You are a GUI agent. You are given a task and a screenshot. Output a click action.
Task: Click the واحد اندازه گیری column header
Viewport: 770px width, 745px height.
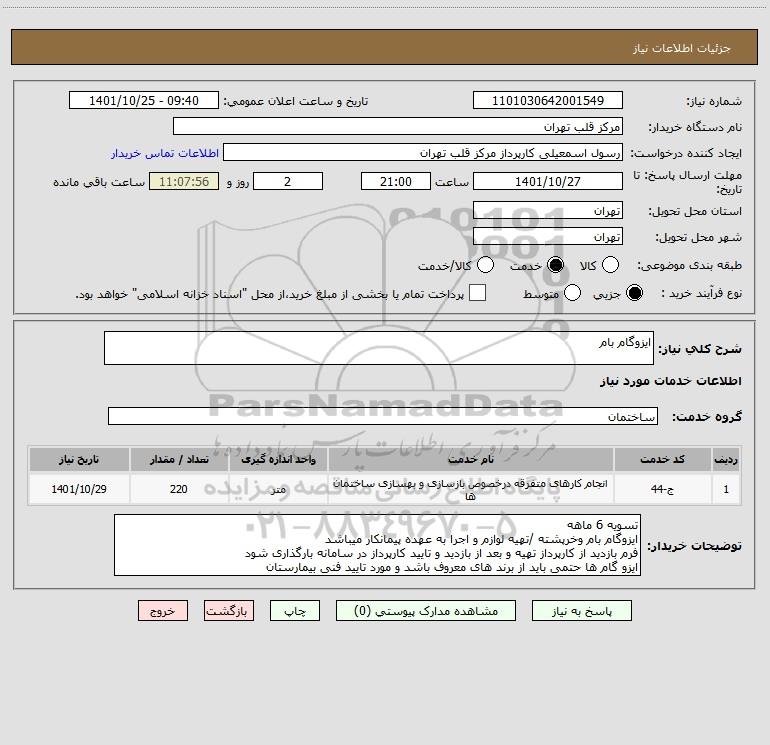pos(278,459)
